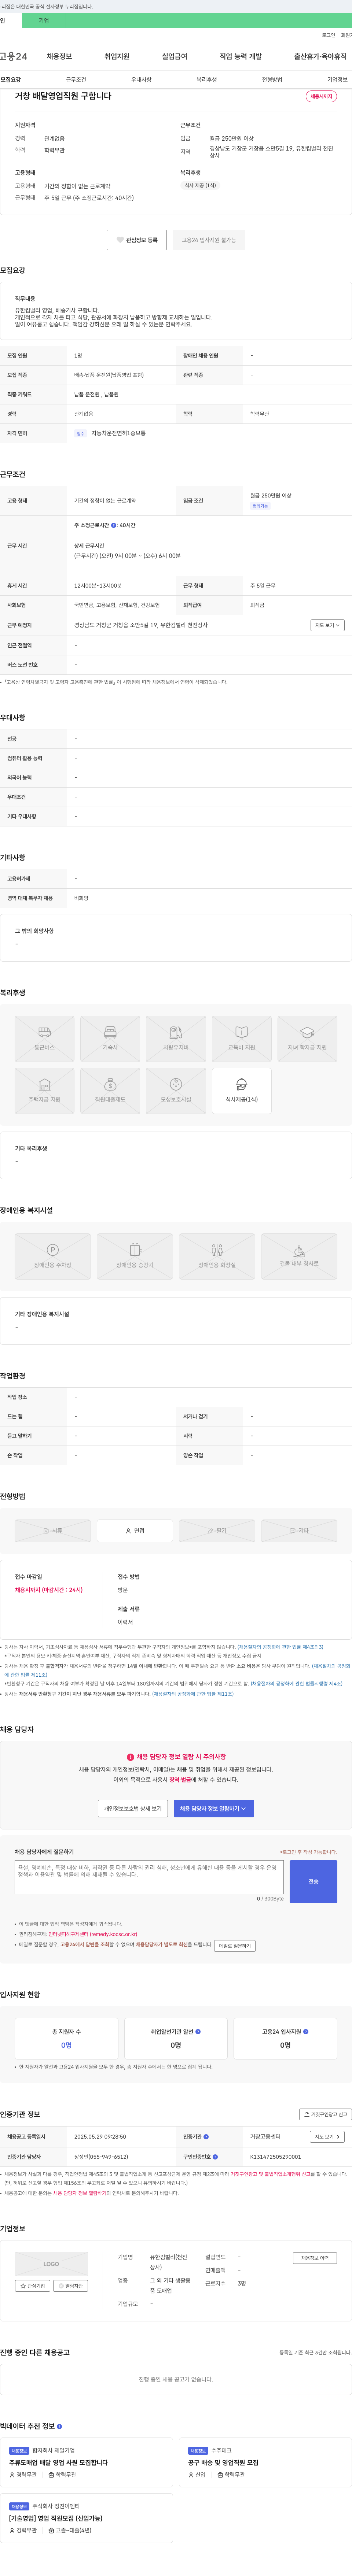Click the 자녀 학자금 지원 icon
Viewport: 352px width, 2576px height.
307,1039
